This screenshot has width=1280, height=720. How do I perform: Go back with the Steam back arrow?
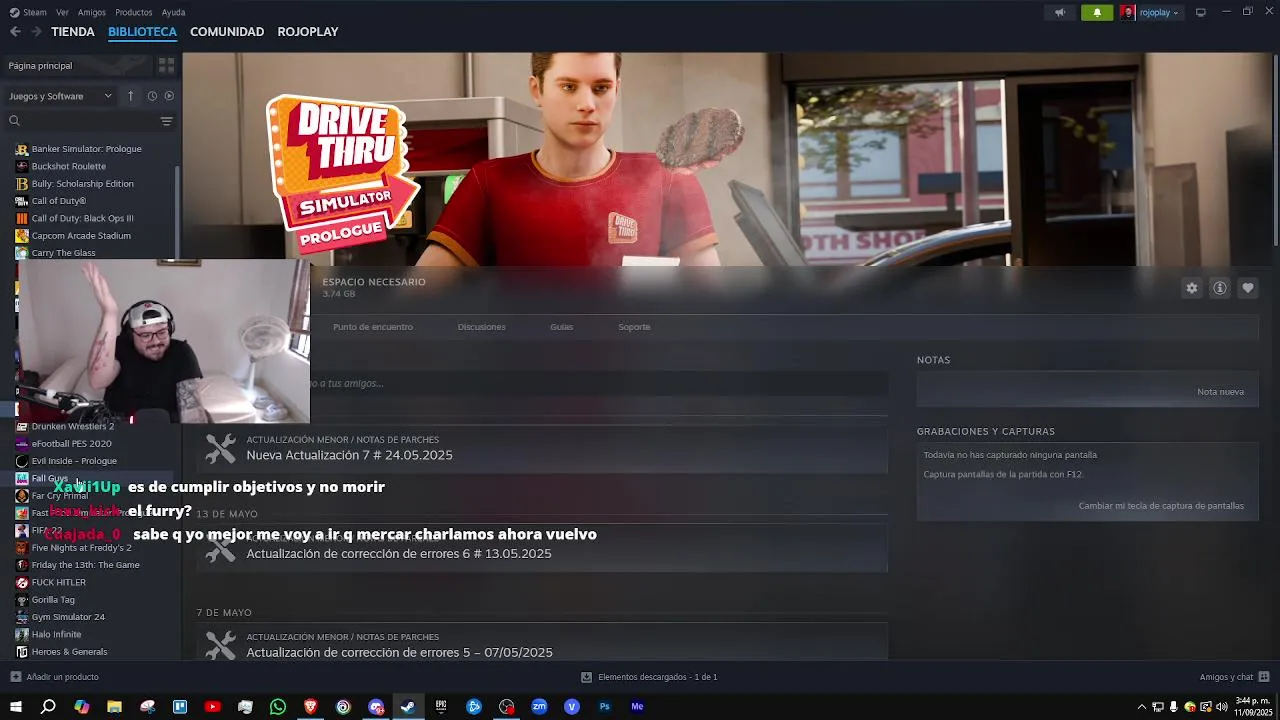tap(15, 32)
